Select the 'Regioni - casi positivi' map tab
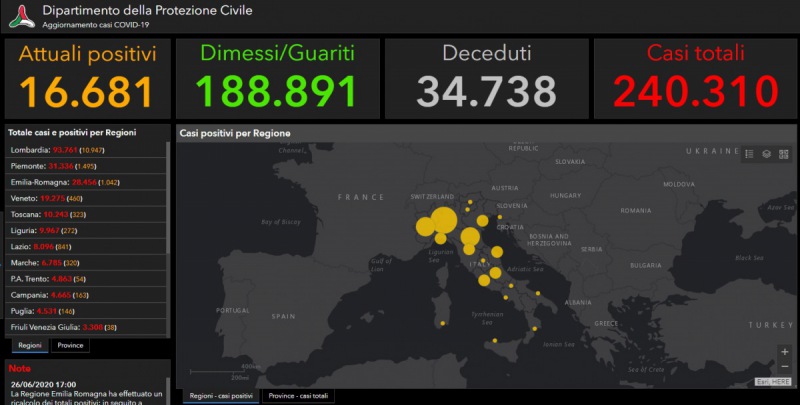Viewport: 800px width, 405px height. point(220,397)
